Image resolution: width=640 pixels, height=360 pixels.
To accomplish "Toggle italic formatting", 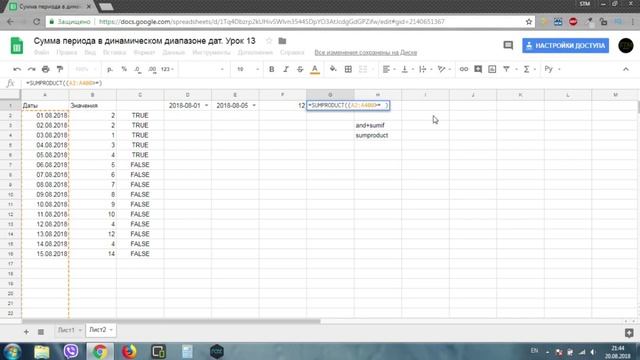I will 286,69.
